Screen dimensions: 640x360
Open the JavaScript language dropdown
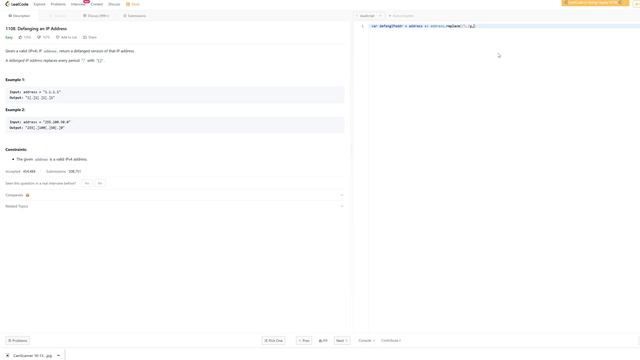click(369, 16)
